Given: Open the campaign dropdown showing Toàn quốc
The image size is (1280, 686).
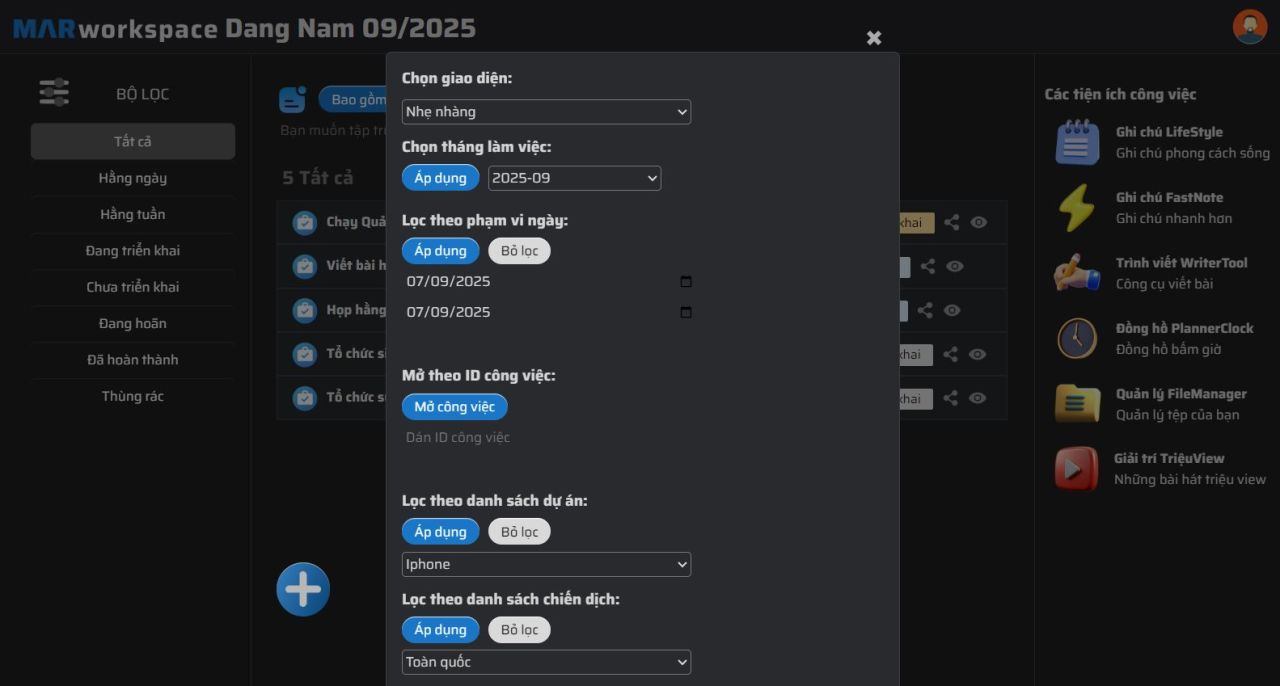Looking at the screenshot, I should (x=546, y=663).
